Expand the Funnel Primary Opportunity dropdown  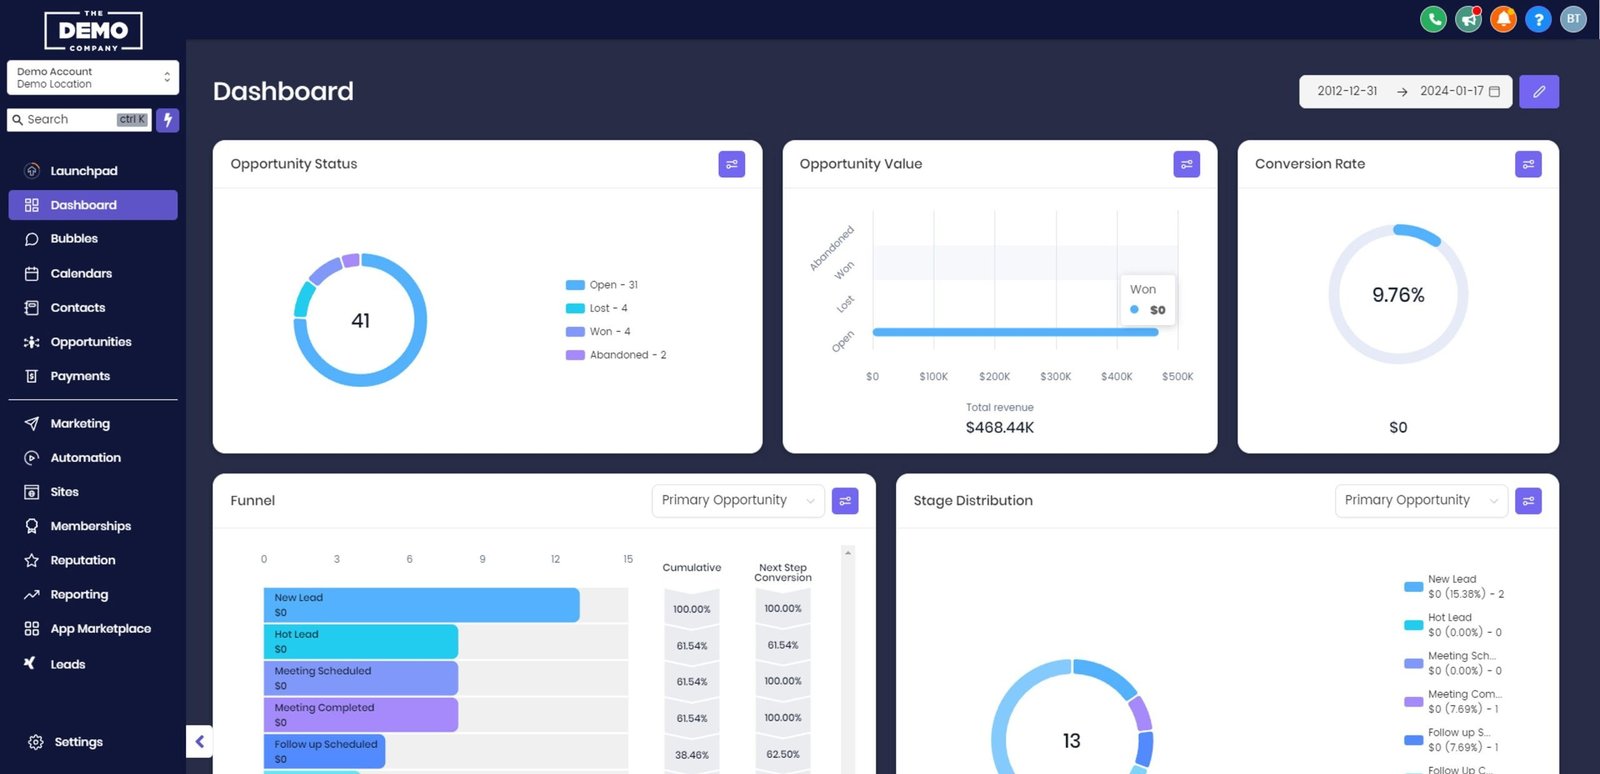(x=739, y=501)
